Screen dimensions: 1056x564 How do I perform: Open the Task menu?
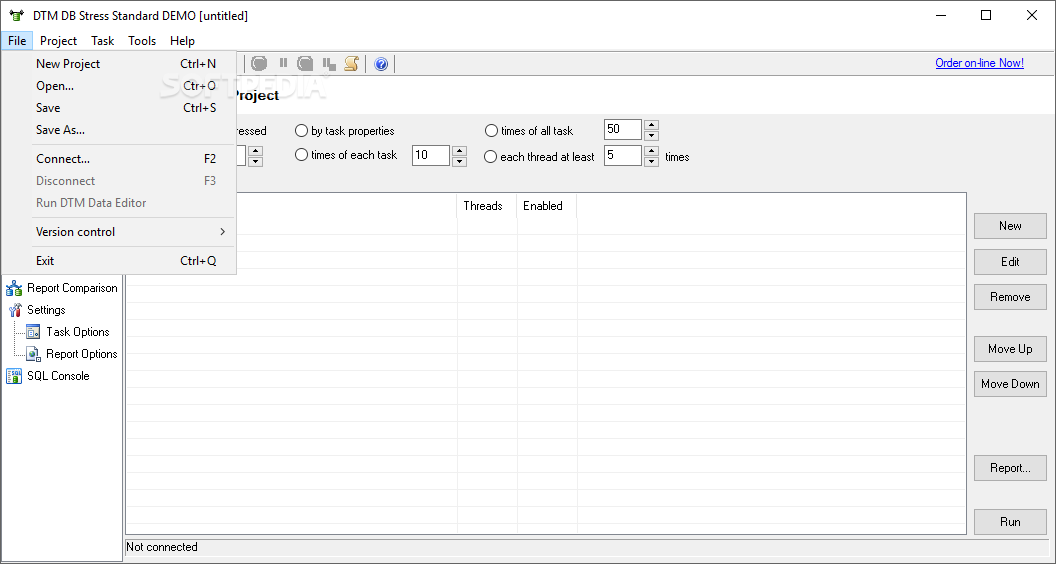click(102, 40)
